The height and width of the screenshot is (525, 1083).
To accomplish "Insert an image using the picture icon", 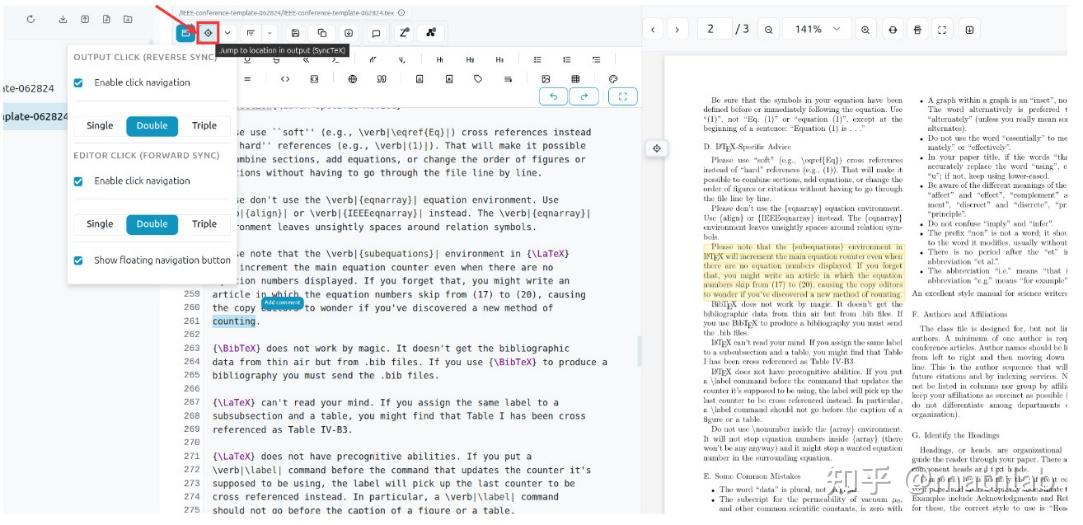I will 546,79.
